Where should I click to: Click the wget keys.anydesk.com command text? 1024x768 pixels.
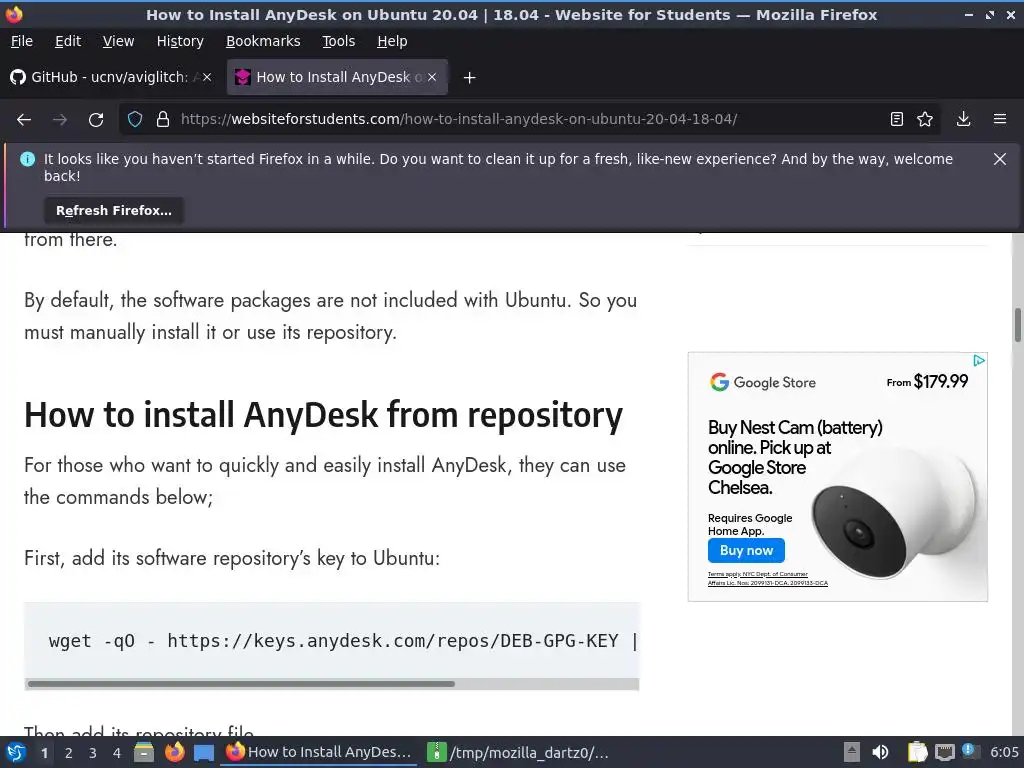point(342,641)
